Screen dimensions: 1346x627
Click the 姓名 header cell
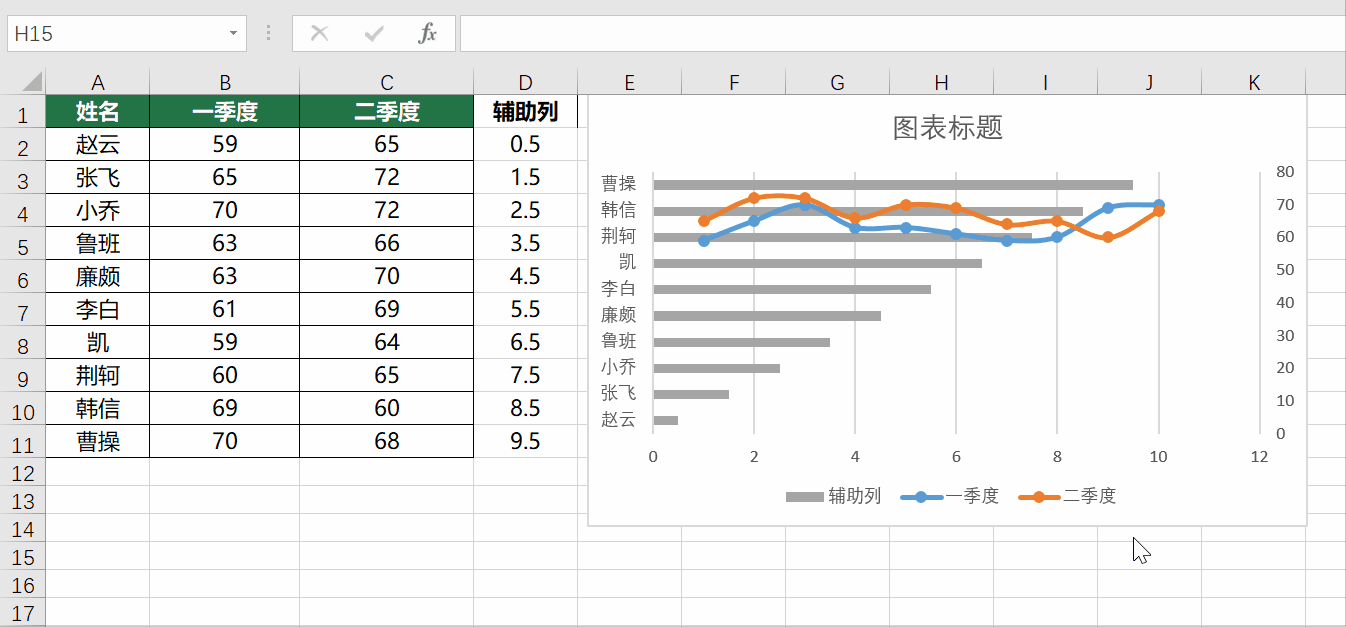(98, 112)
